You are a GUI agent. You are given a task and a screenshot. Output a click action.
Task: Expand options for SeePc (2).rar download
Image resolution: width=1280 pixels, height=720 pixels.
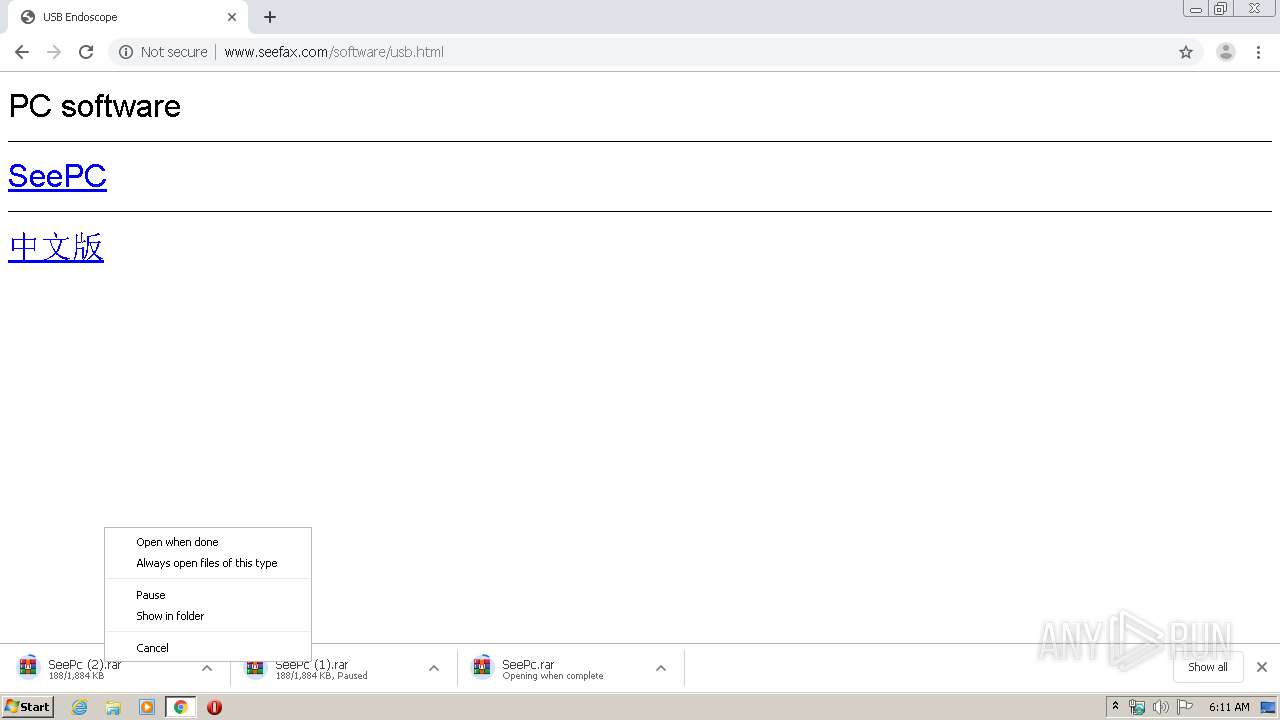click(207, 668)
